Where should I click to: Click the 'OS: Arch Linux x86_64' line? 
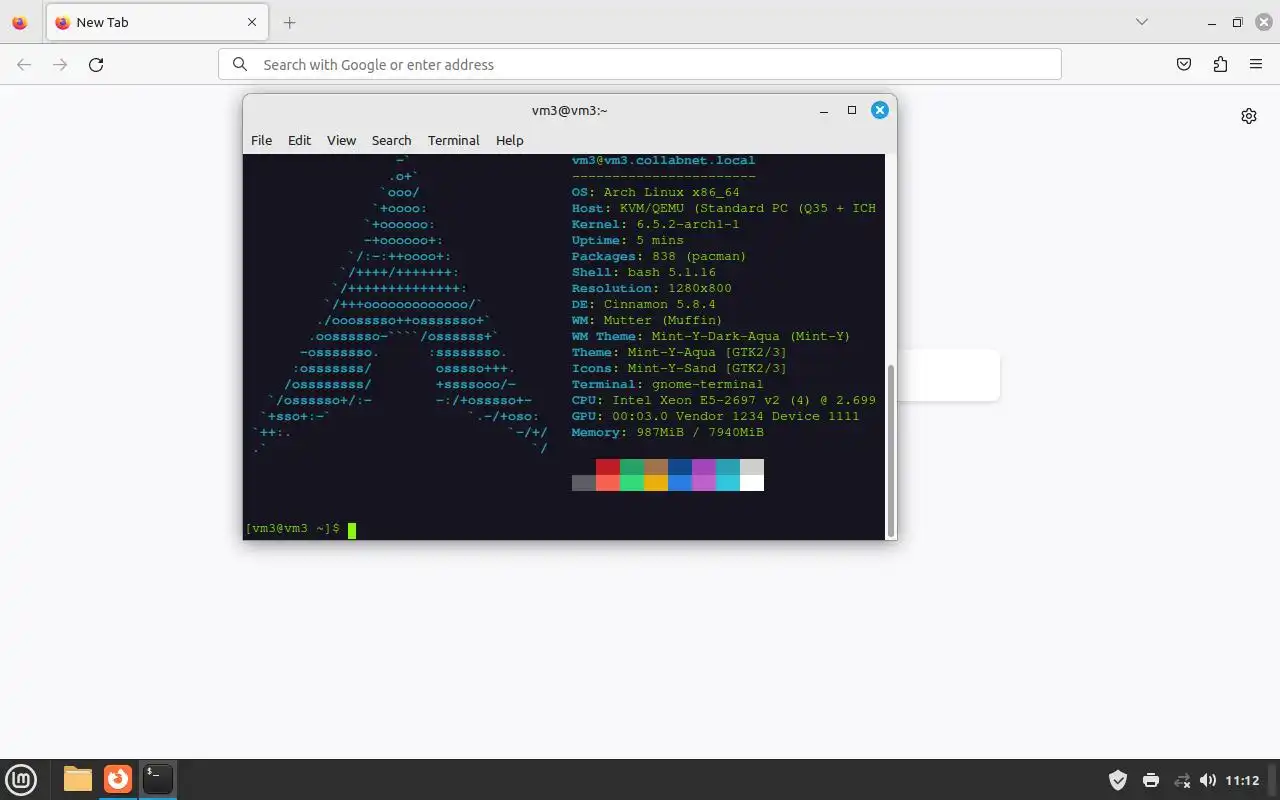[x=656, y=192]
